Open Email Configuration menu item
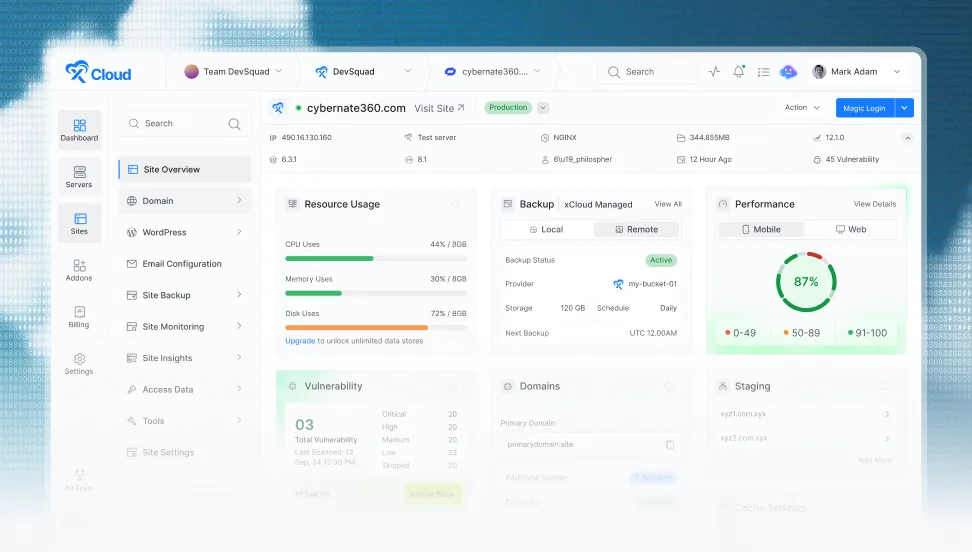Viewport: 972px width, 552px height. (185, 264)
